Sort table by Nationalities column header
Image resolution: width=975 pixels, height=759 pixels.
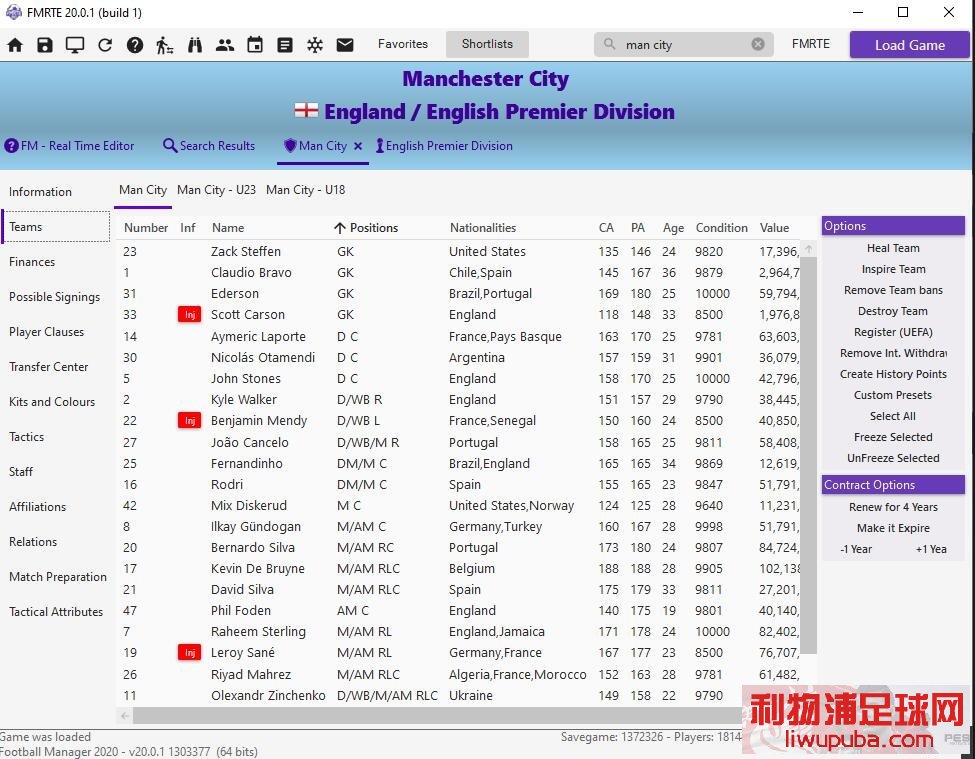[483, 228]
